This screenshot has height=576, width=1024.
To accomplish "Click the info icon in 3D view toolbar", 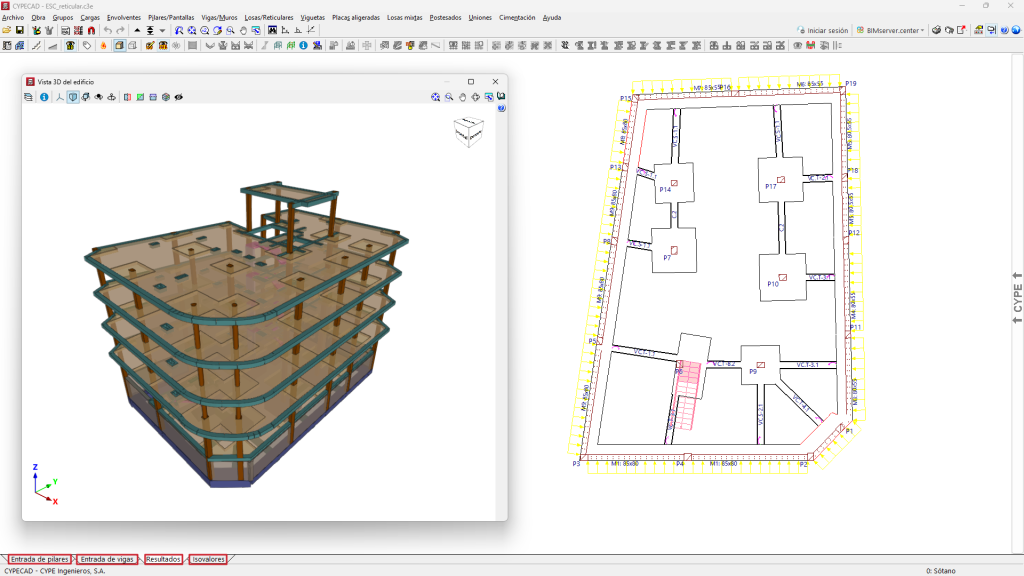I will coord(44,97).
